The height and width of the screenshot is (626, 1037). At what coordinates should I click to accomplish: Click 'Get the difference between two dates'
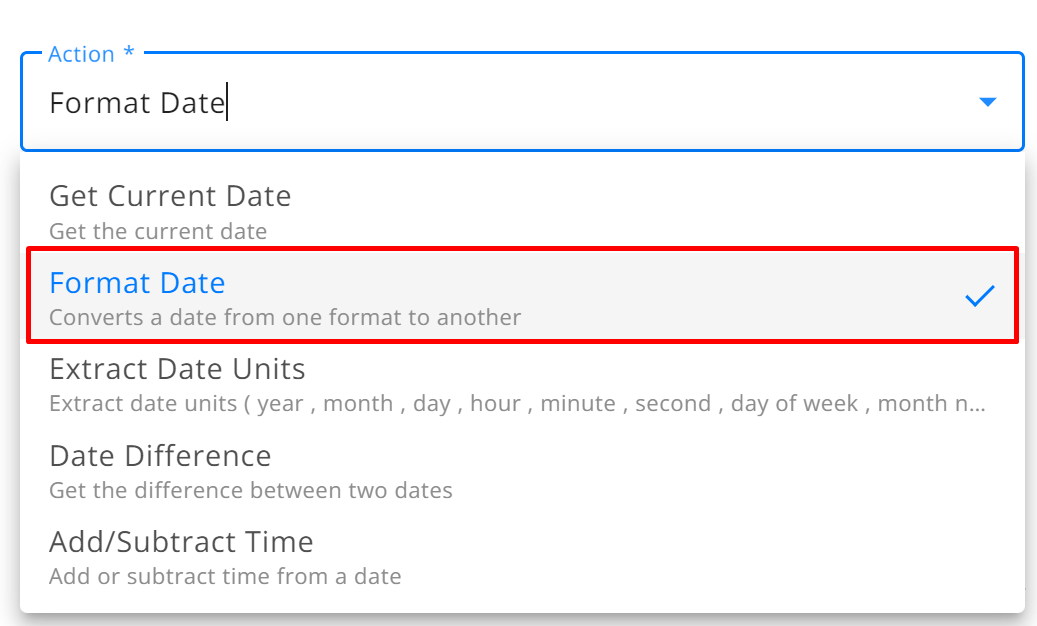[251, 490]
